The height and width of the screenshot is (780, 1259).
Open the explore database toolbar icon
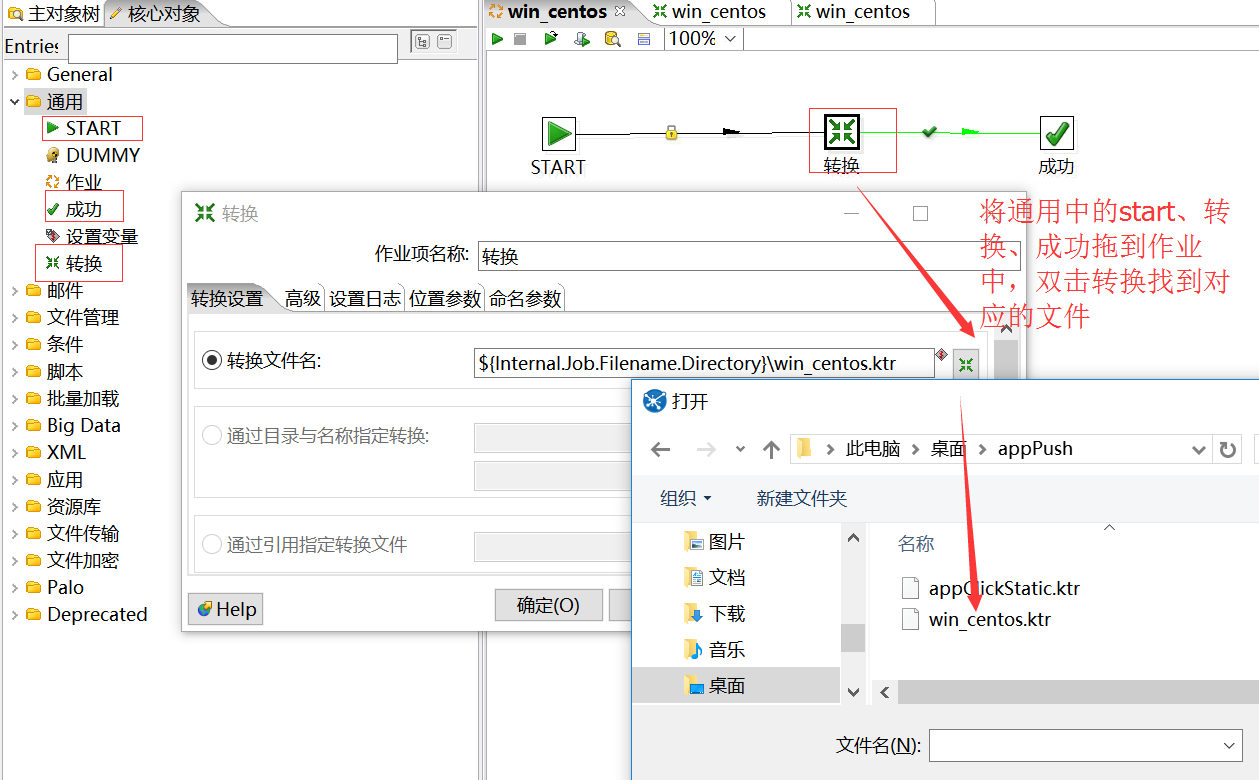point(612,39)
